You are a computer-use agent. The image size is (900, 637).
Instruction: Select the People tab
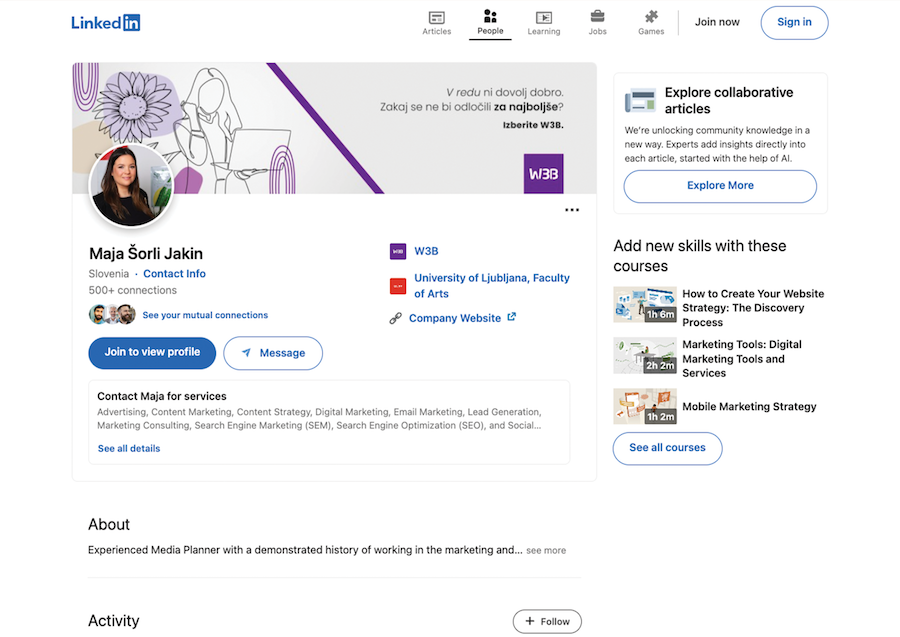(x=490, y=22)
